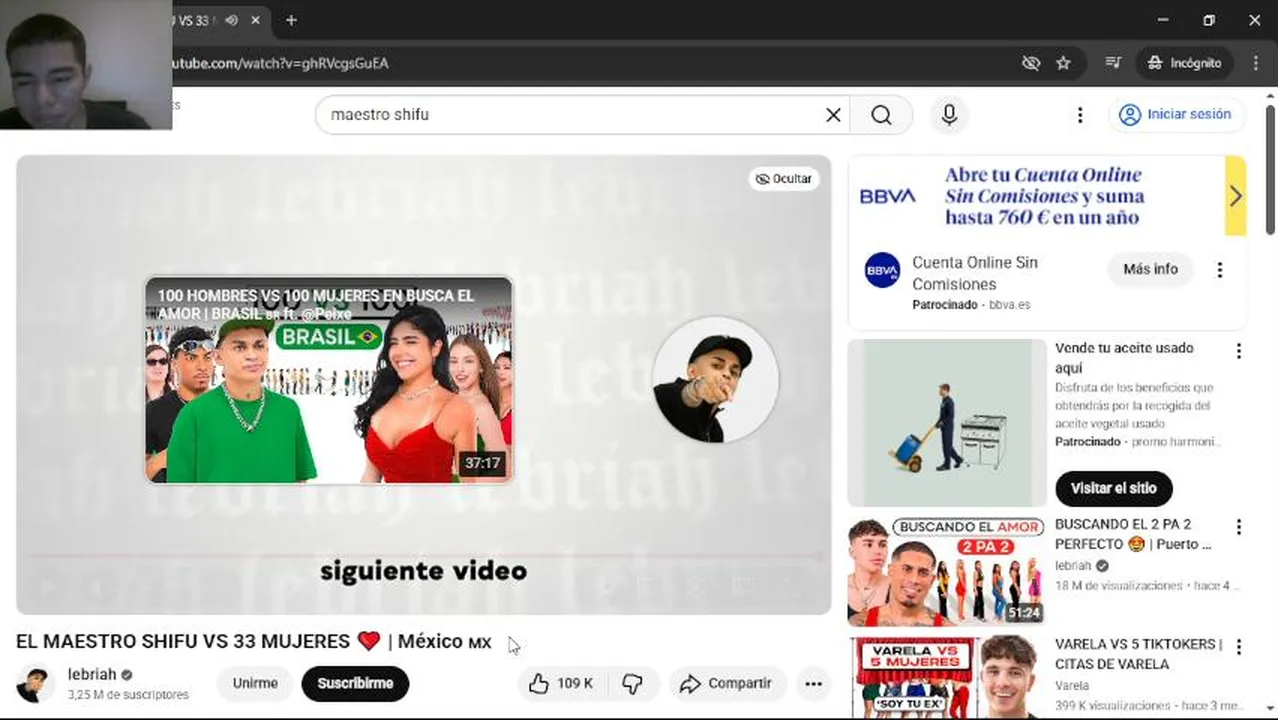Click Más info on BBVA ad
Screen dimensions: 1278x720
(x=1150, y=270)
